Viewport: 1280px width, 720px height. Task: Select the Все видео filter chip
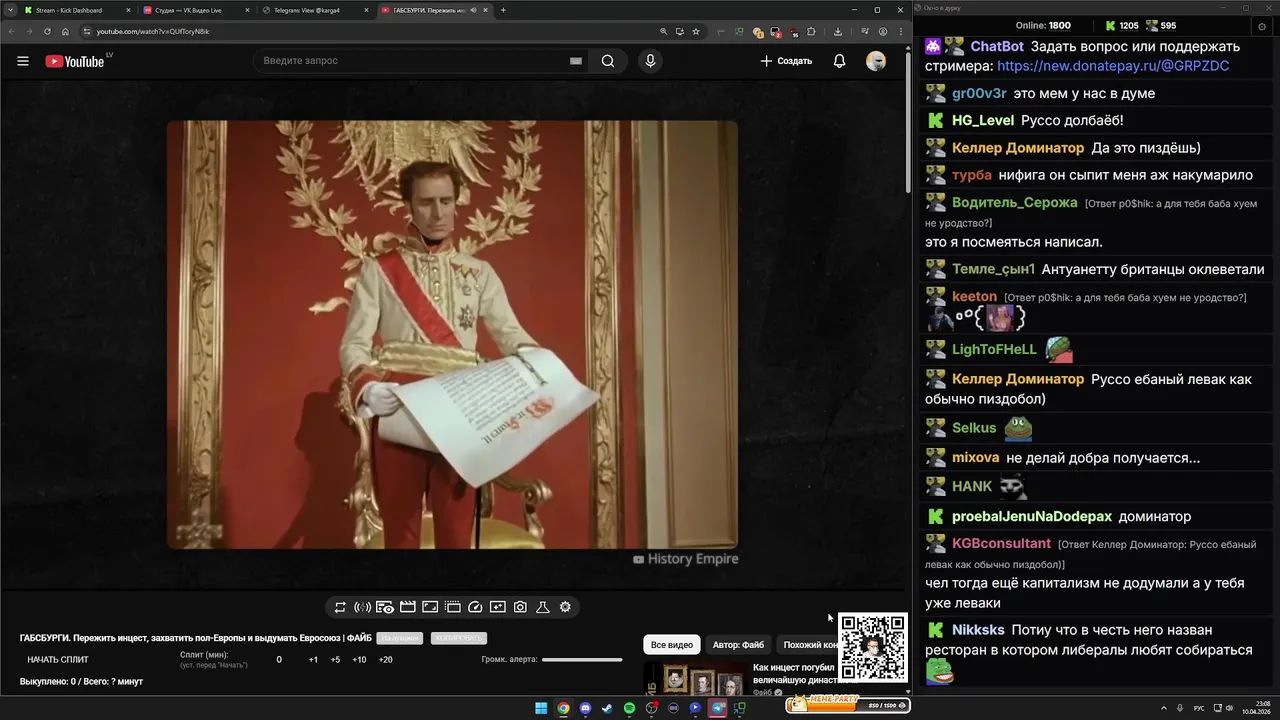(x=672, y=645)
